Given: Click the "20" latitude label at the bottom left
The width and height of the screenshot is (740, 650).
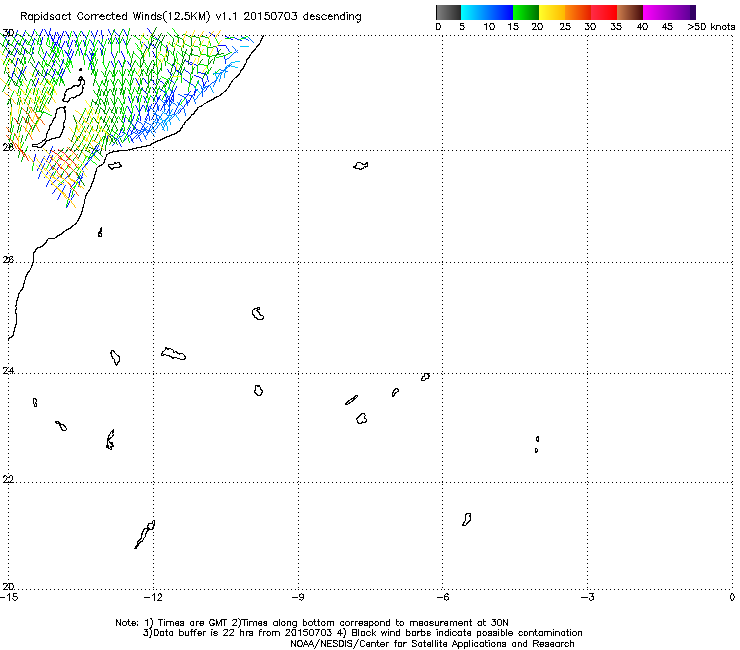Looking at the screenshot, I should 8,587.
